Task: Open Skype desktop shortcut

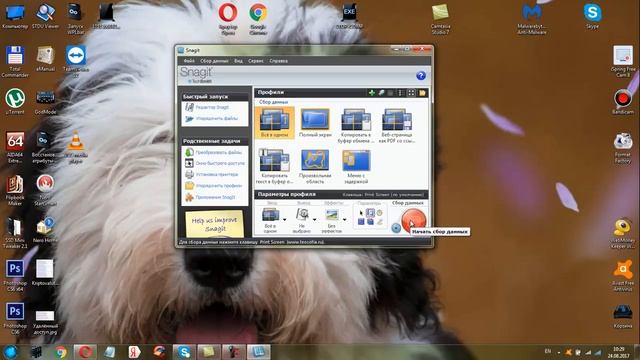Action: click(x=592, y=16)
